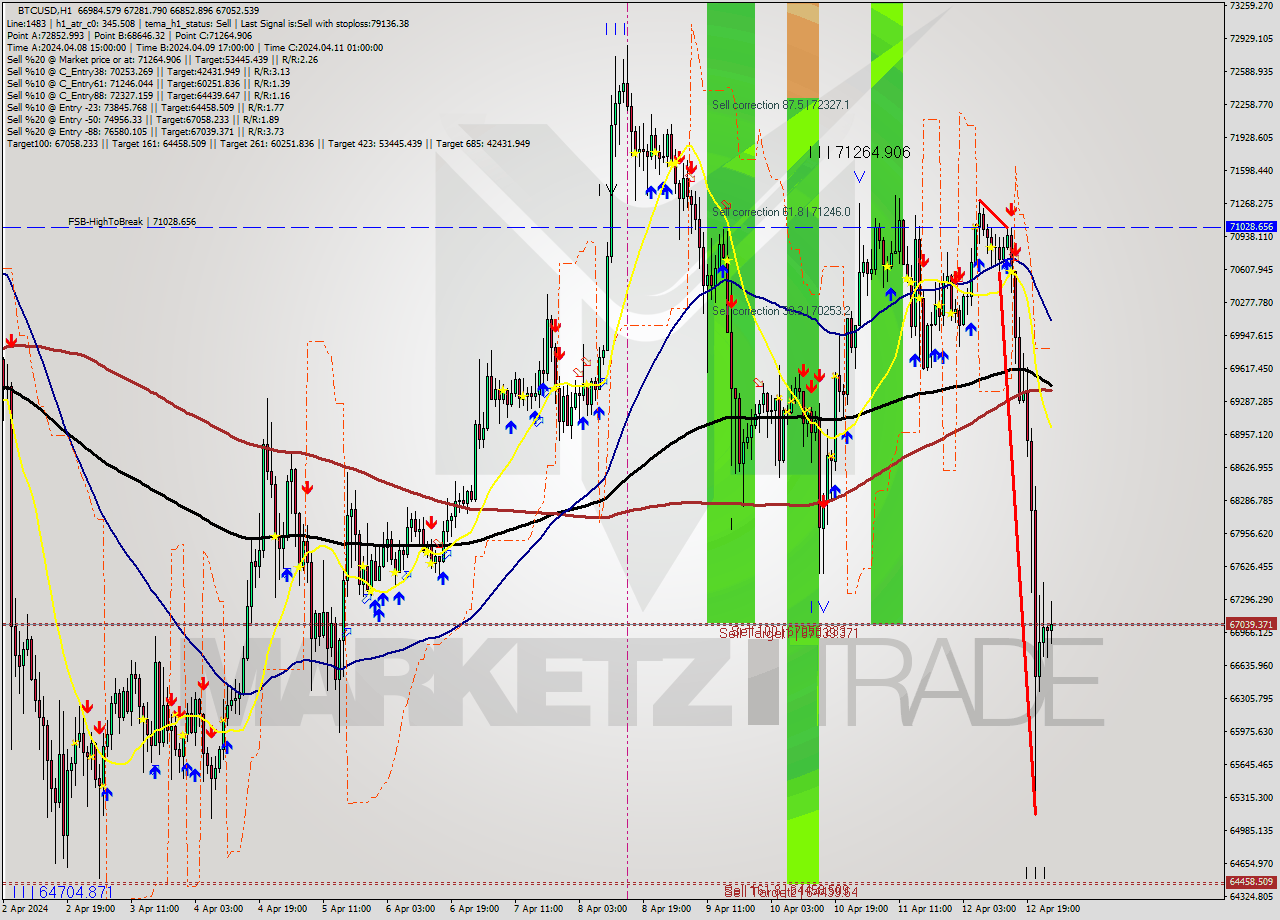Click the Sell %20 @ Entry -88: 76580.105 line
This screenshot has width=1280, height=920.
[146, 131]
